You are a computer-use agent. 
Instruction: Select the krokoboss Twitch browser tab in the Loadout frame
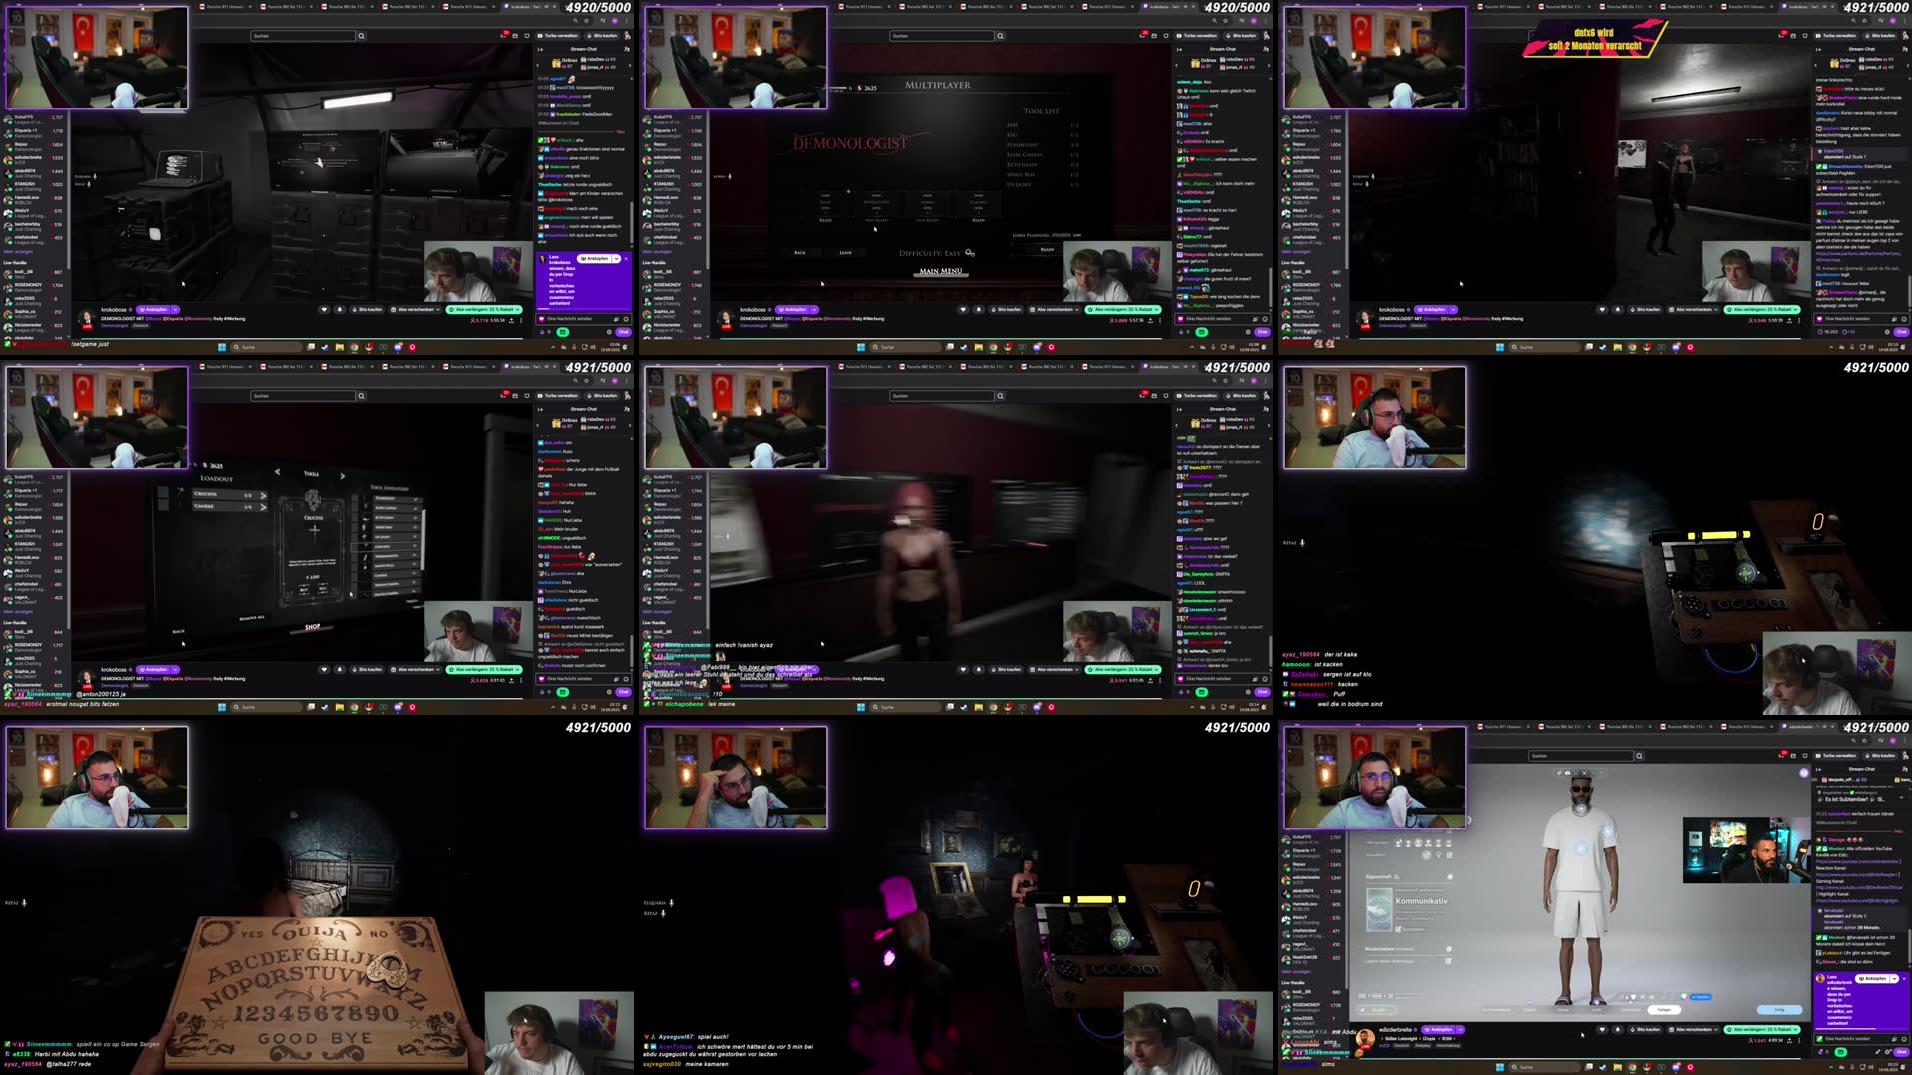[530, 366]
